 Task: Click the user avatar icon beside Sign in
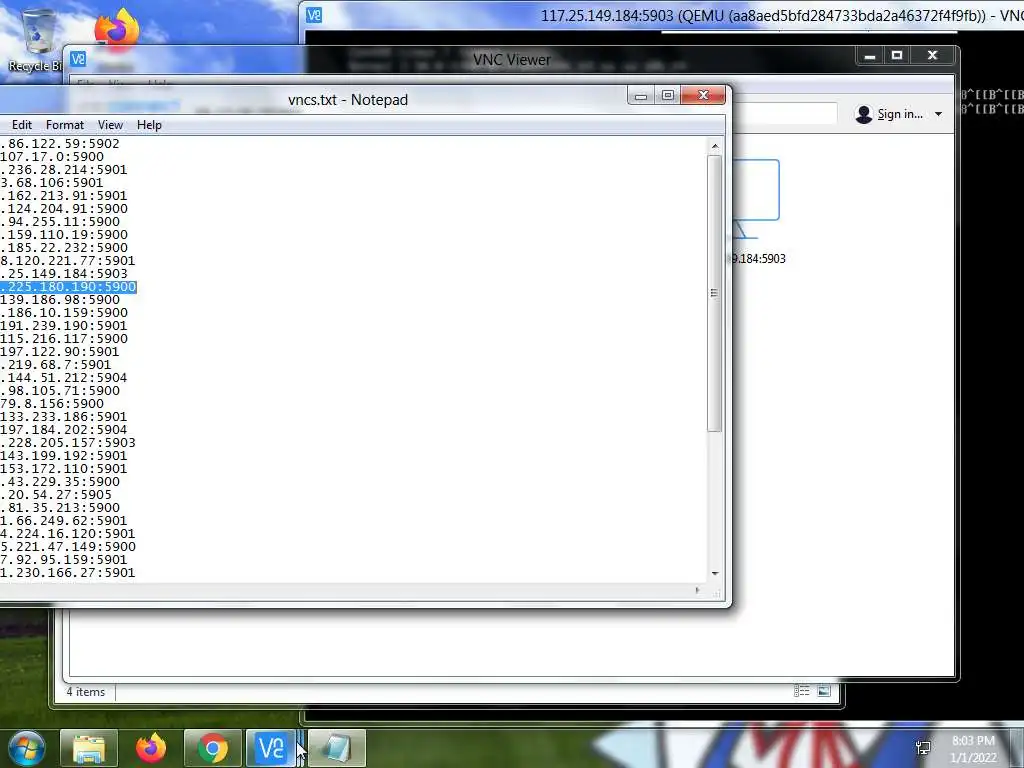click(x=864, y=114)
